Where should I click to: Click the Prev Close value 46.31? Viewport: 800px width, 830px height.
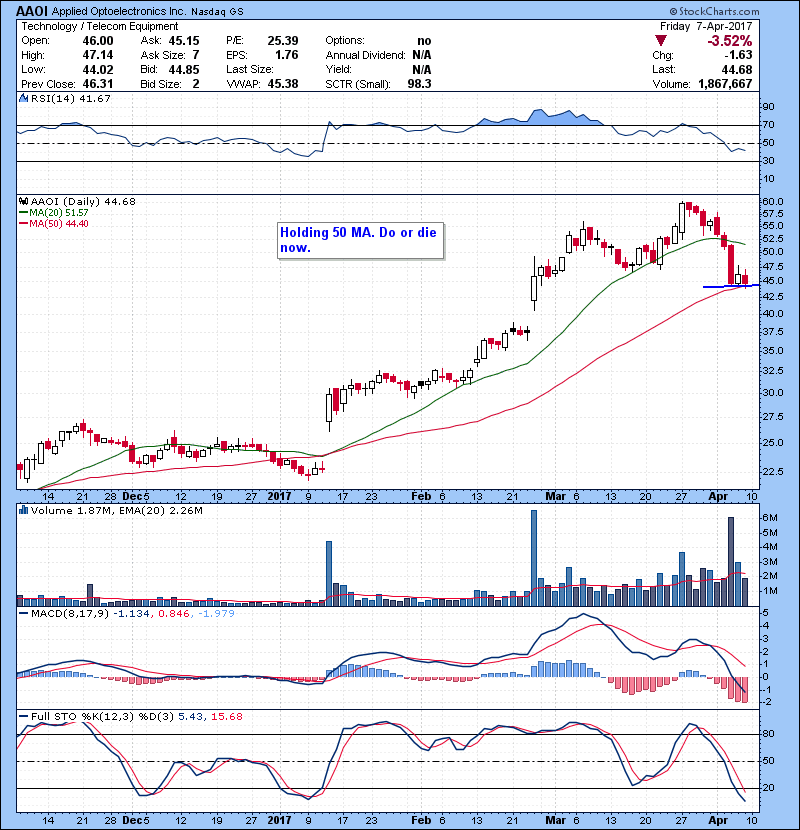[x=98, y=84]
